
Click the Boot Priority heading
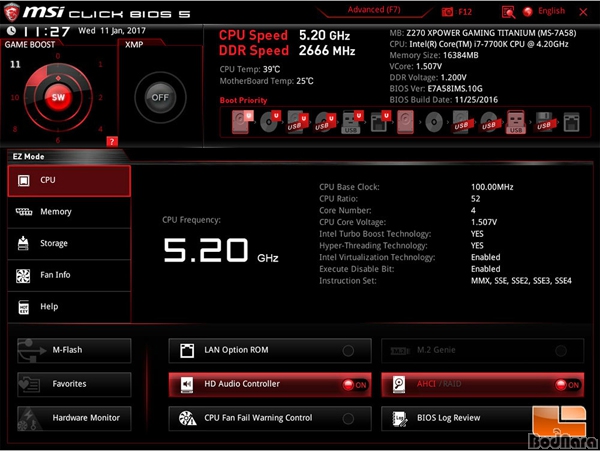point(243,100)
